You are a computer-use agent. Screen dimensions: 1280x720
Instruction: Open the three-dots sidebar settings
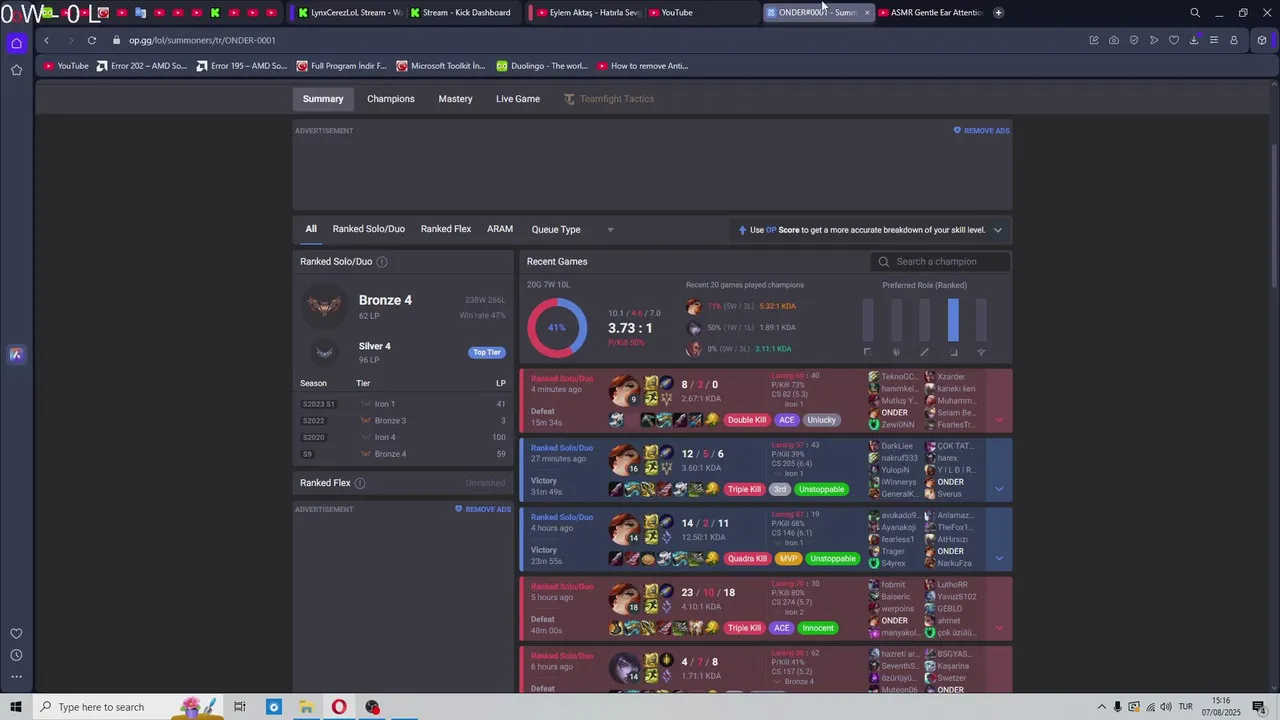[x=16, y=677]
